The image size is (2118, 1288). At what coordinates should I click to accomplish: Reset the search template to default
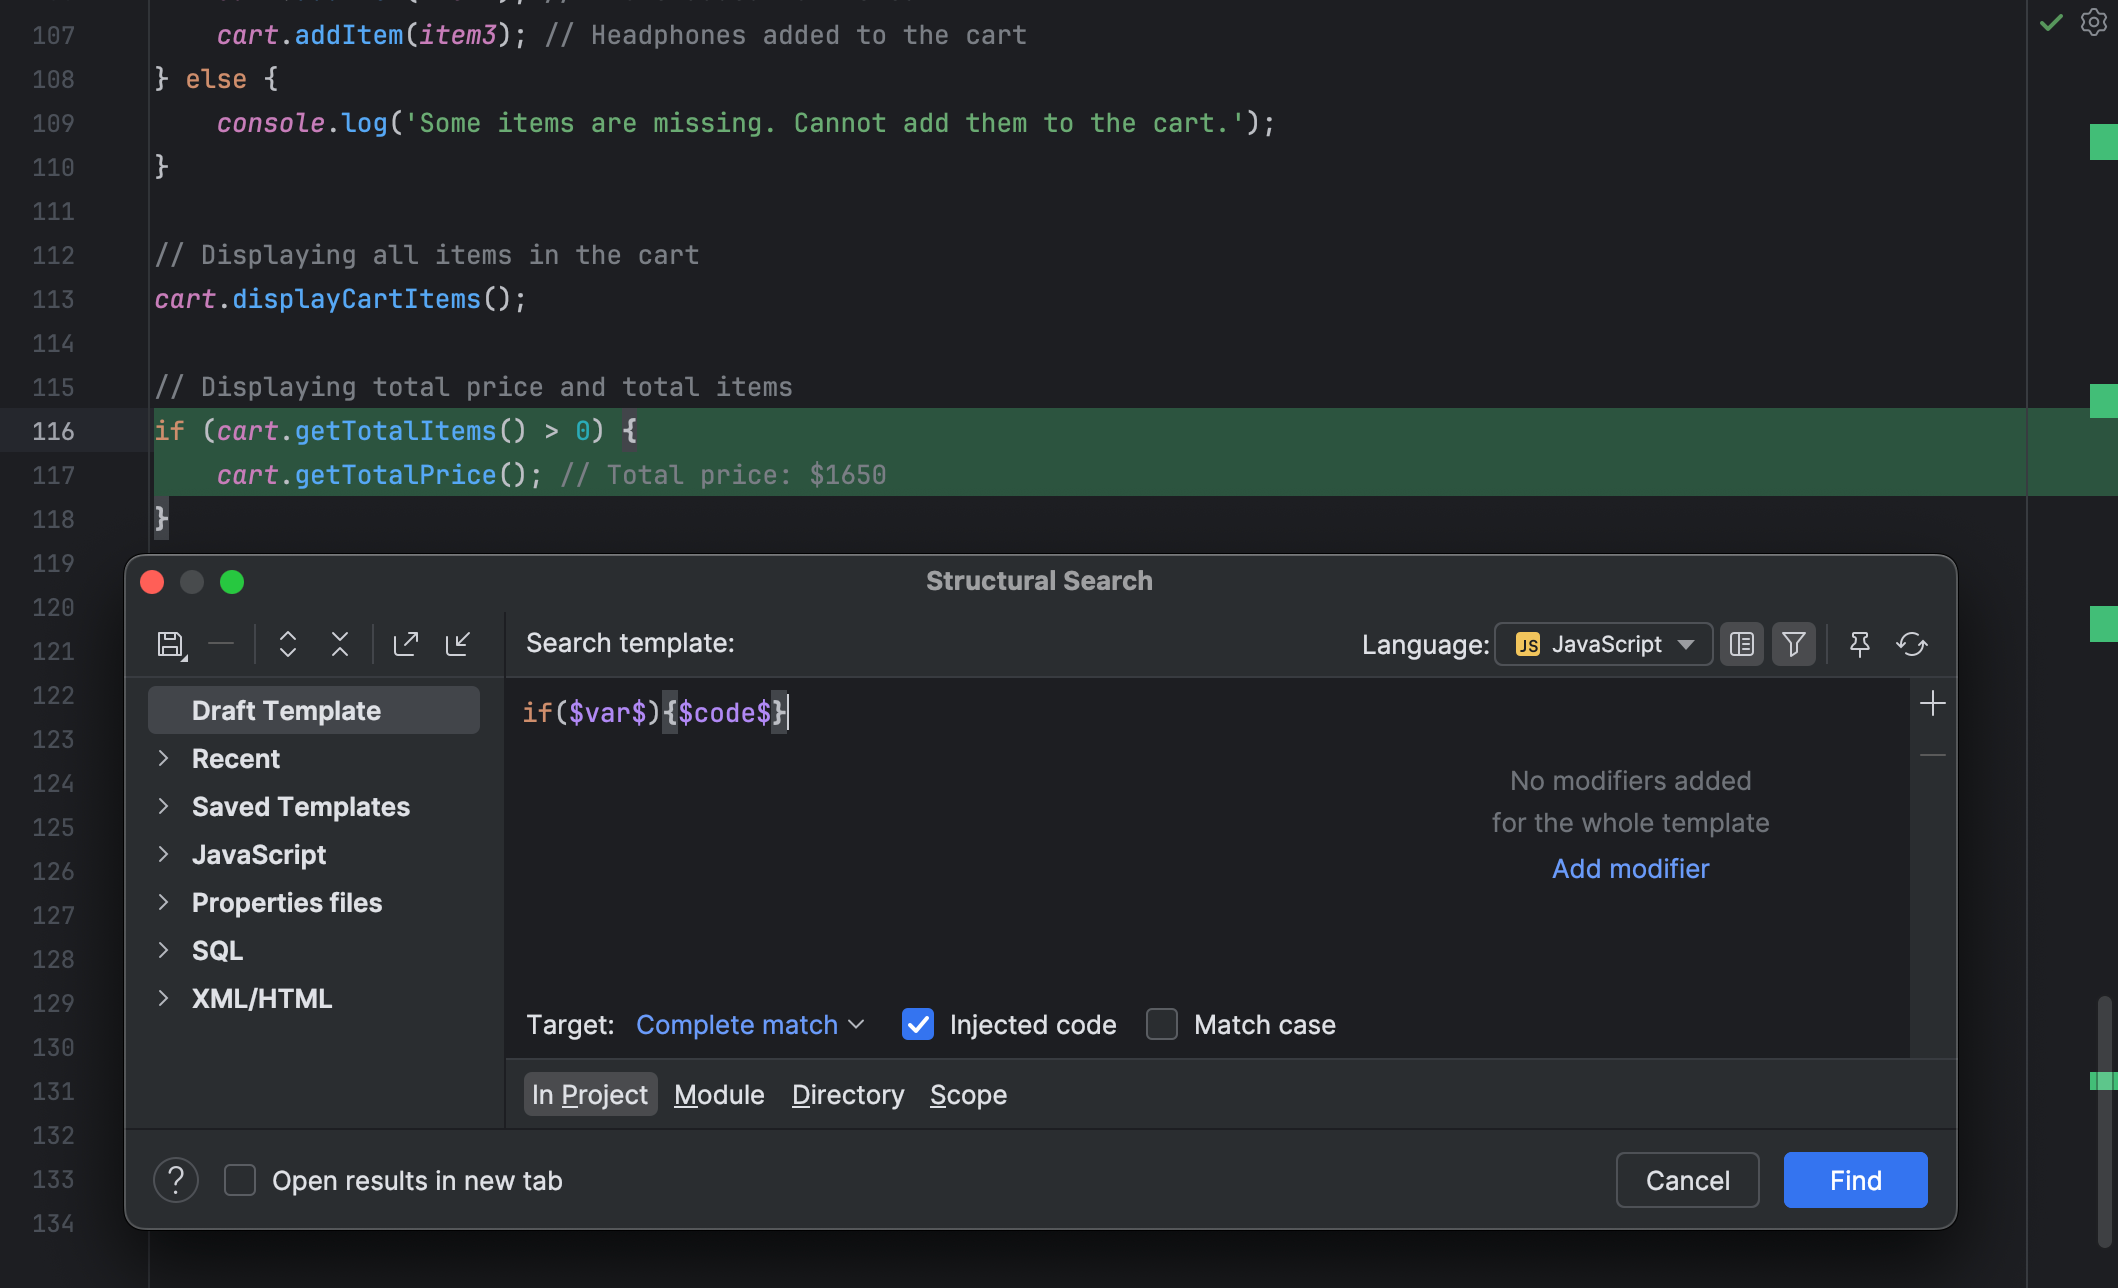point(1912,644)
